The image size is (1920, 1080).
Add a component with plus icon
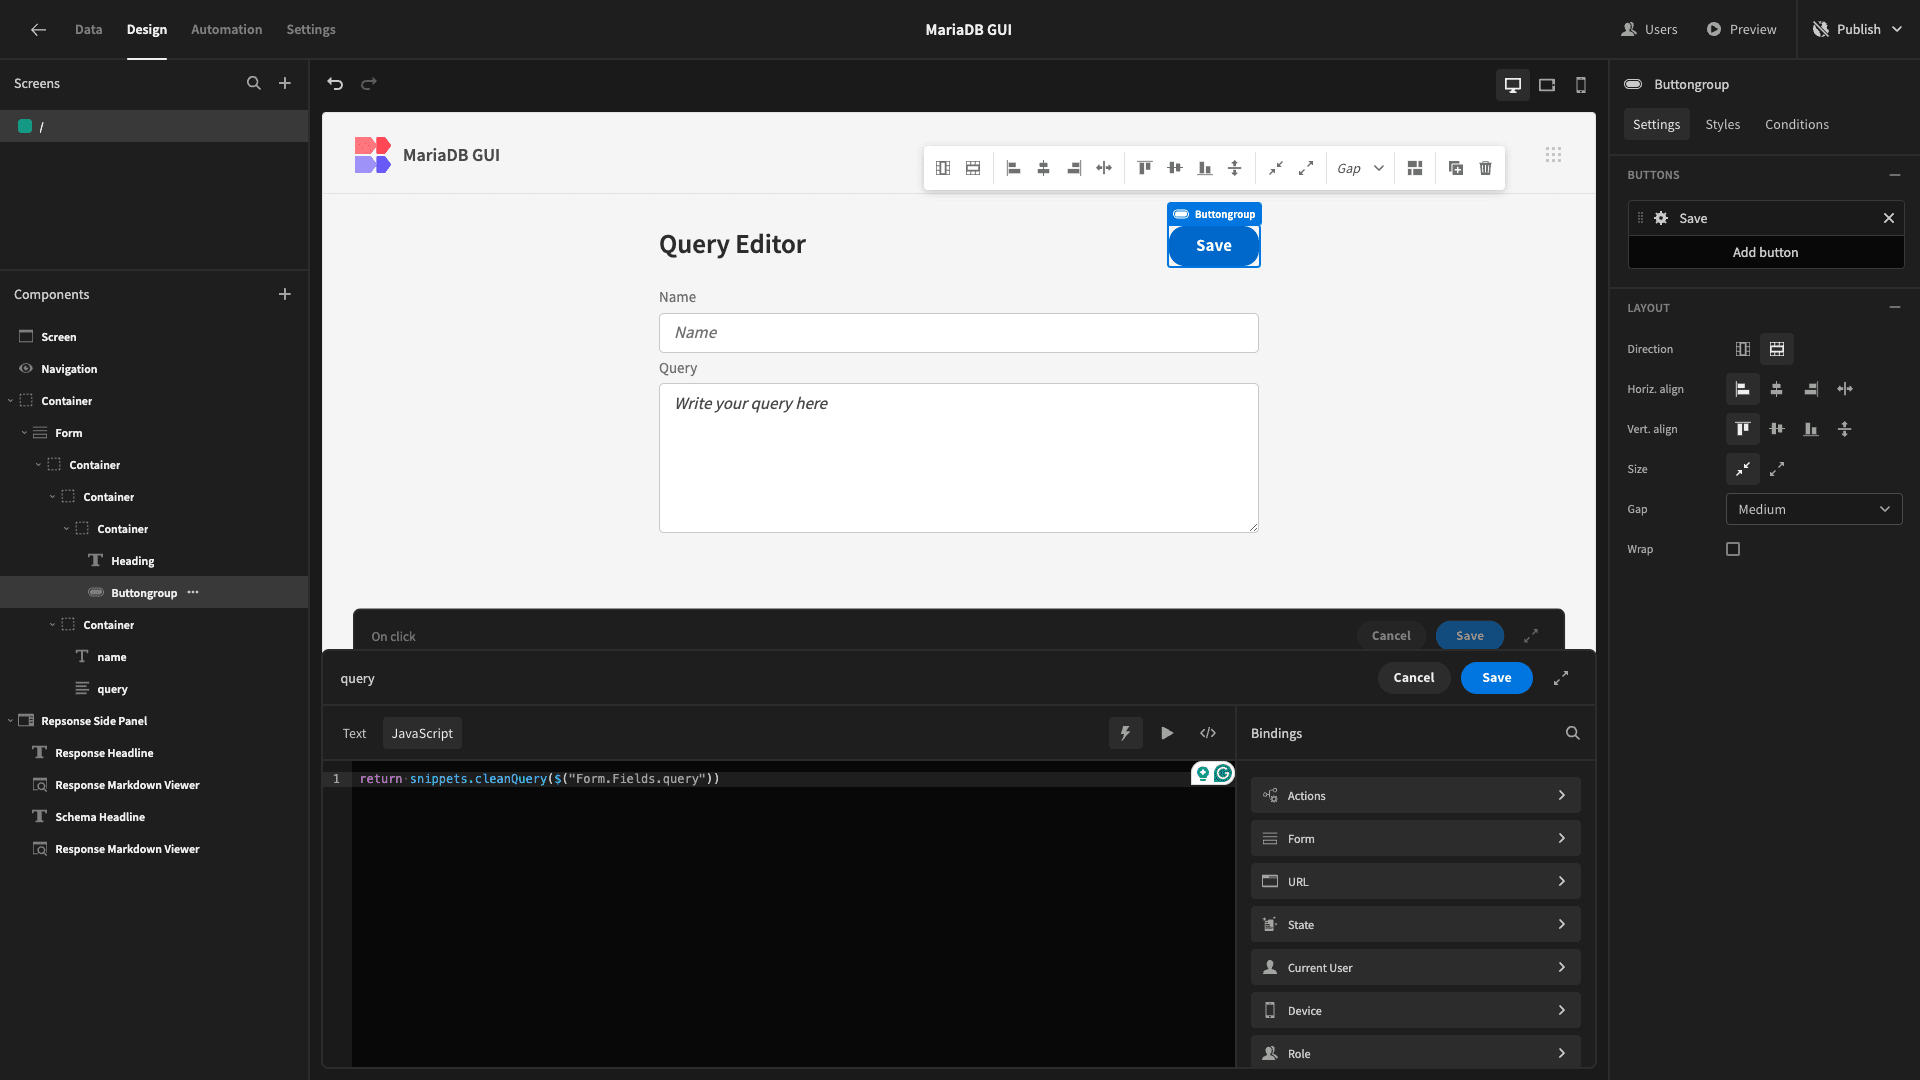tap(285, 294)
